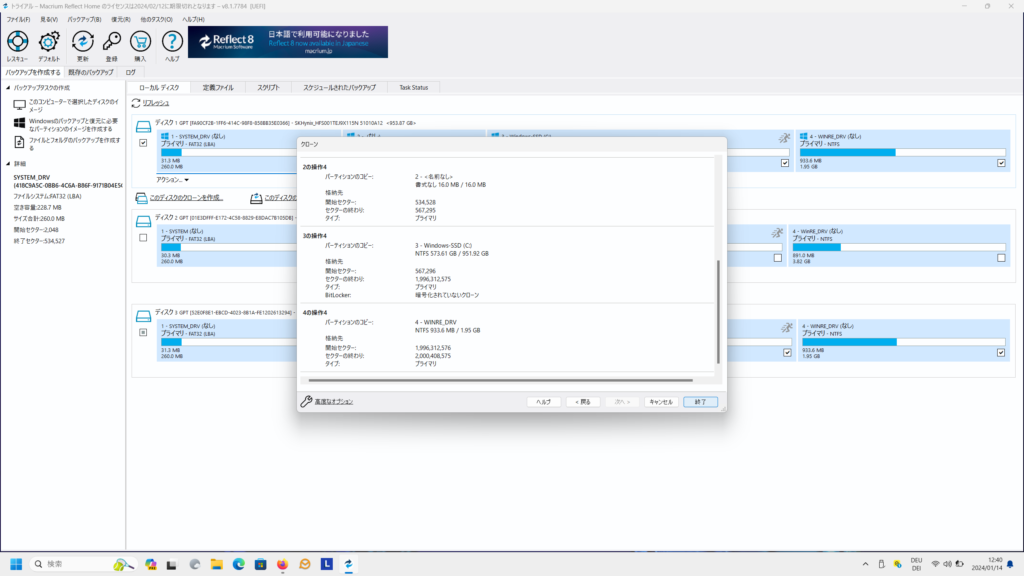The height and width of the screenshot is (576, 1024).
Task: Switch to the スクリプト tab
Action: pos(267,87)
